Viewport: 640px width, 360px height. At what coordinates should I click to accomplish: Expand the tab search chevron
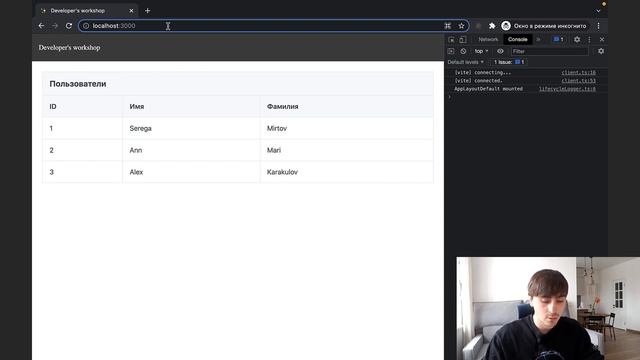598,11
